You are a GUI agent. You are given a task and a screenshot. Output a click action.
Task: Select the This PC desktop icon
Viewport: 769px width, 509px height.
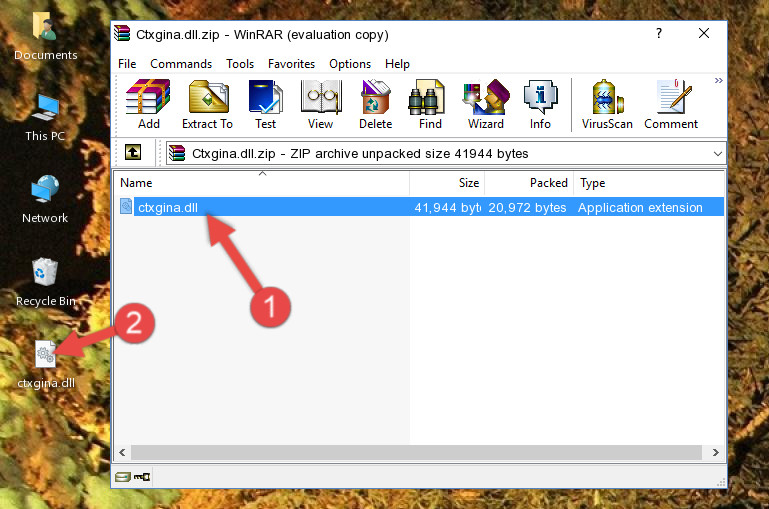(x=45, y=118)
